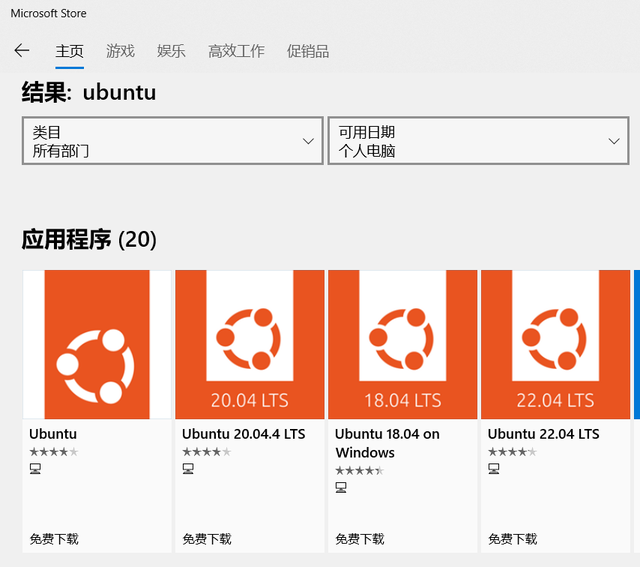This screenshot has width=640, height=567.
Task: Open the 主页 tab
Action: [69, 51]
